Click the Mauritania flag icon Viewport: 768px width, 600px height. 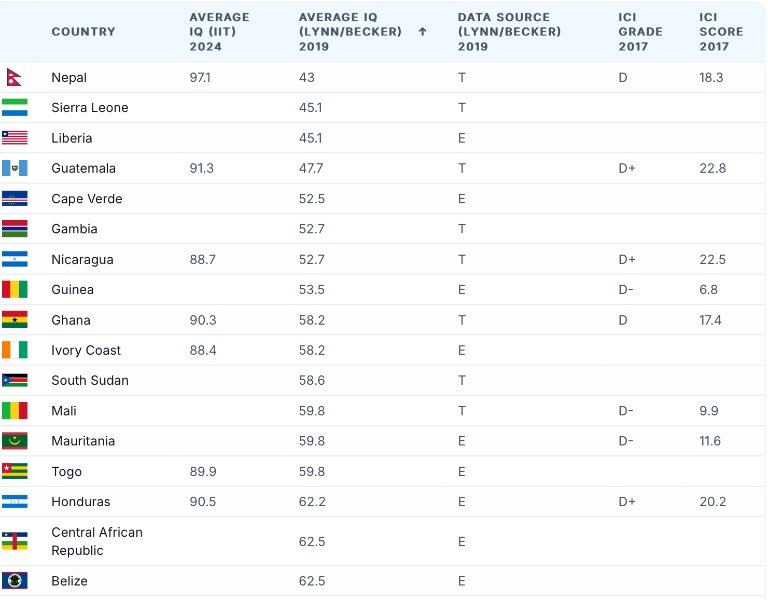pos(15,441)
